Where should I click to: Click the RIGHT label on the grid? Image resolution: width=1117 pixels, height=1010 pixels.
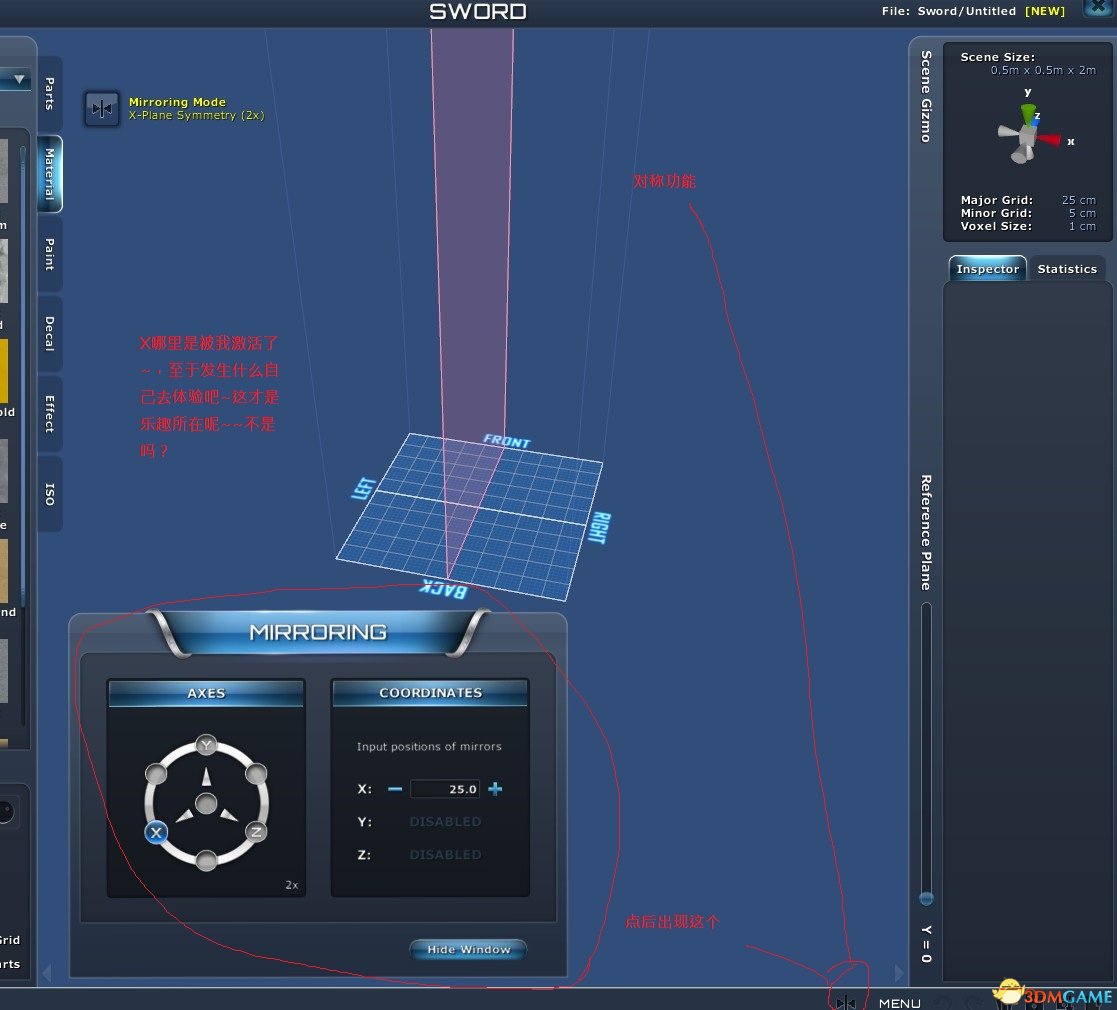pyautogui.click(x=600, y=528)
